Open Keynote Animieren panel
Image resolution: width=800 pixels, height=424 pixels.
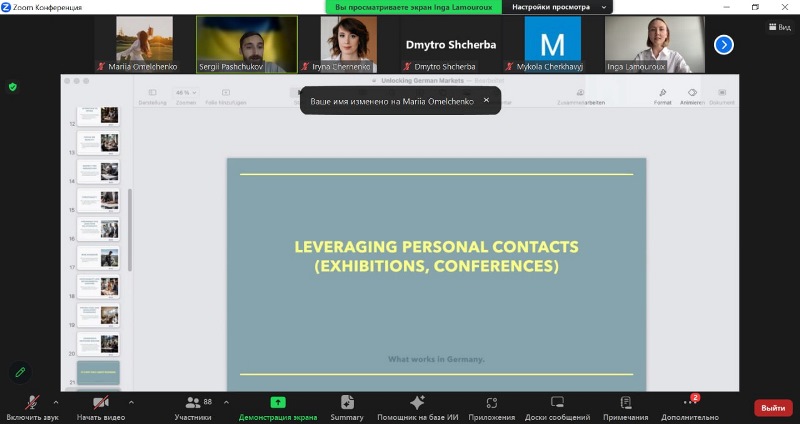(x=692, y=96)
